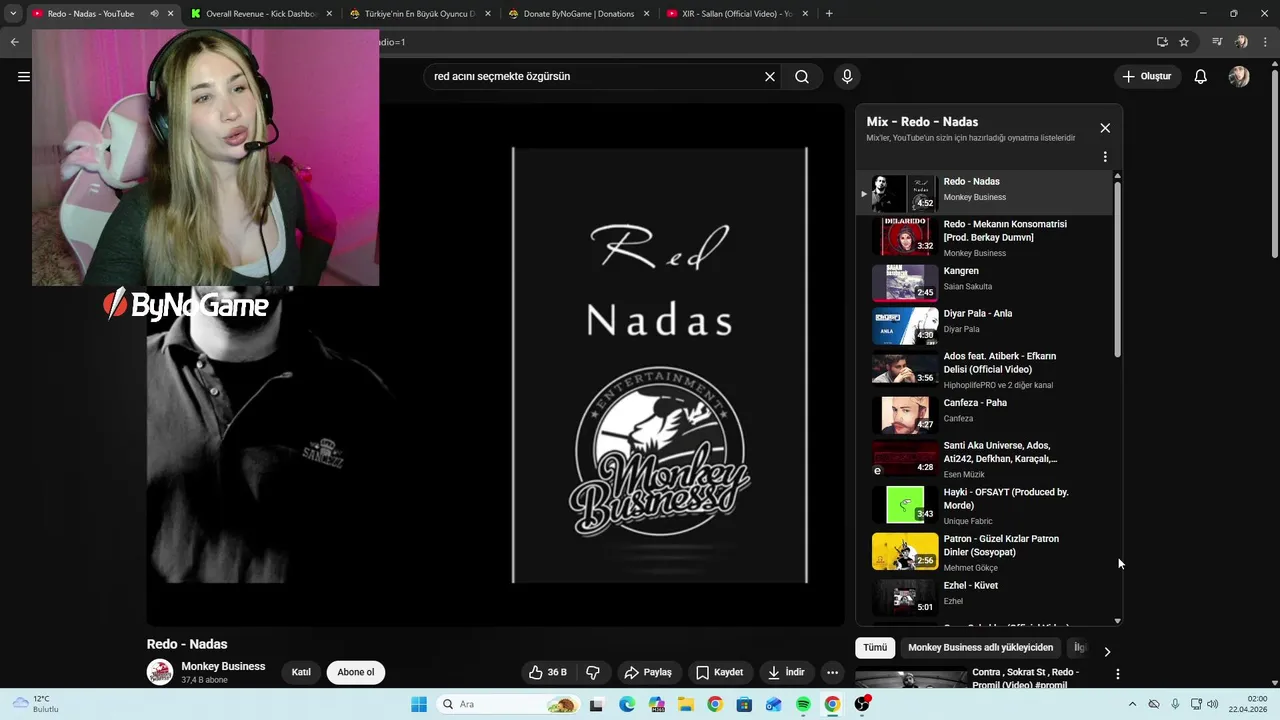Play Patron - Güzel Kızlar Patron Dinler

click(x=985, y=551)
